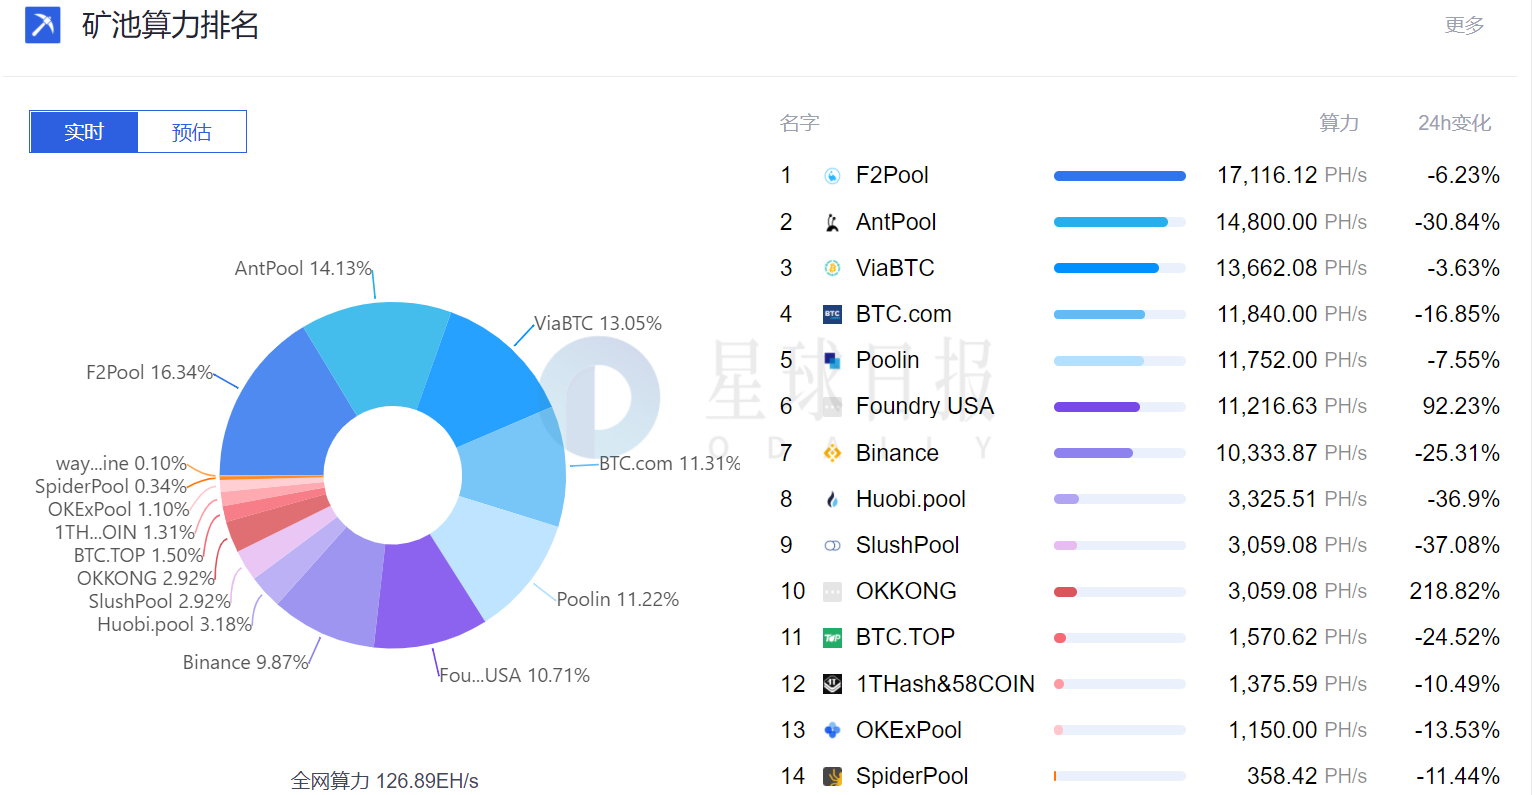Screen dimensions: 1533x795
Task: Click the ViaBTC 13.05% chart label
Action: click(598, 323)
